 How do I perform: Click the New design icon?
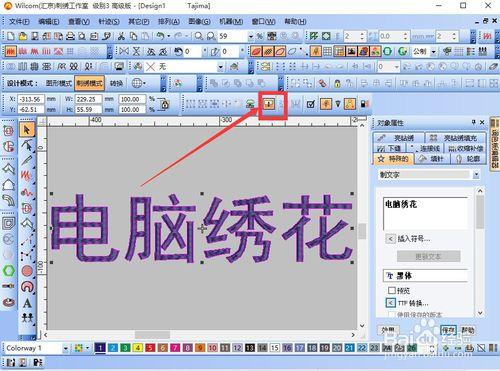(x=11, y=36)
